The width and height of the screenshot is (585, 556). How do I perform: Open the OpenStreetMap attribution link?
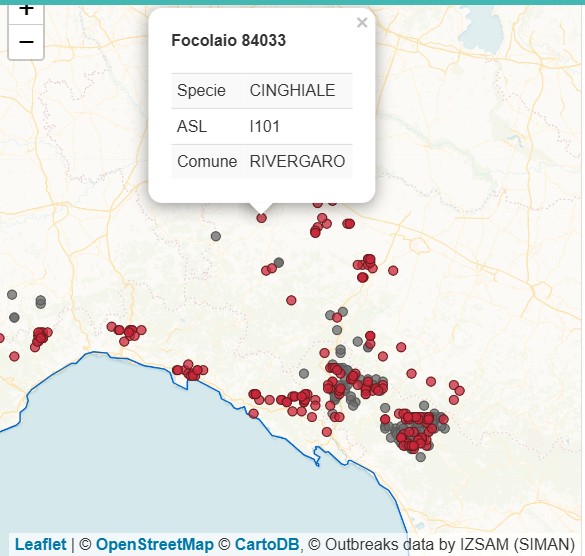154,544
